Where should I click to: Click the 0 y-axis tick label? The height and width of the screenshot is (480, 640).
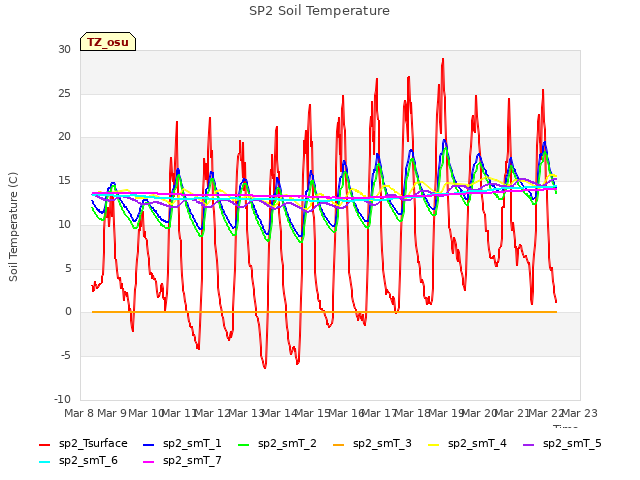tap(68, 312)
